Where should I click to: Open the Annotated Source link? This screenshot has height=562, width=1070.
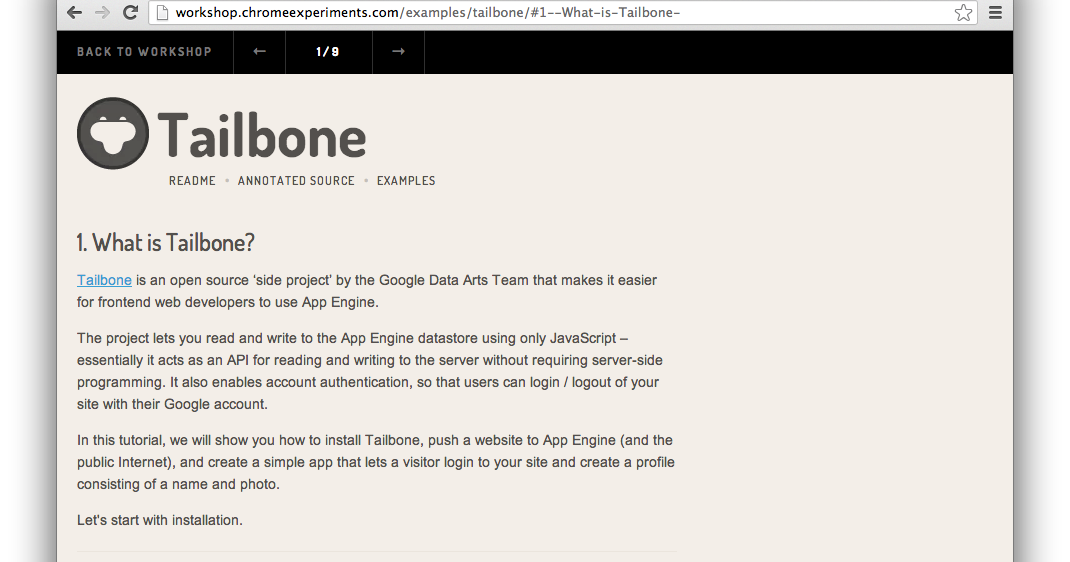pos(296,181)
